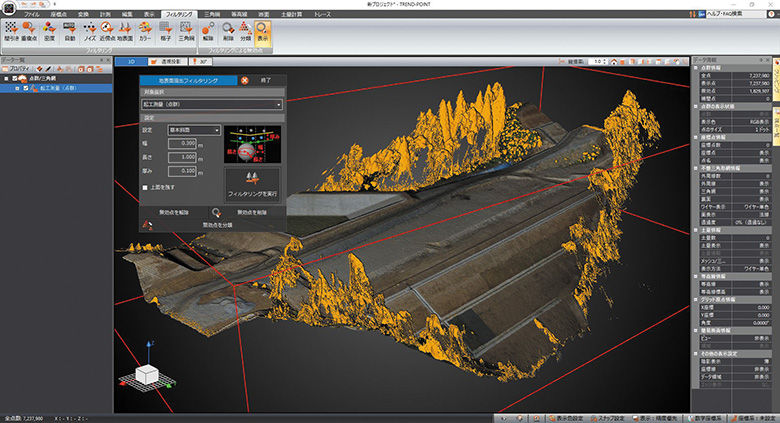Collapse the 不整三角形網情報 section

click(x=696, y=168)
